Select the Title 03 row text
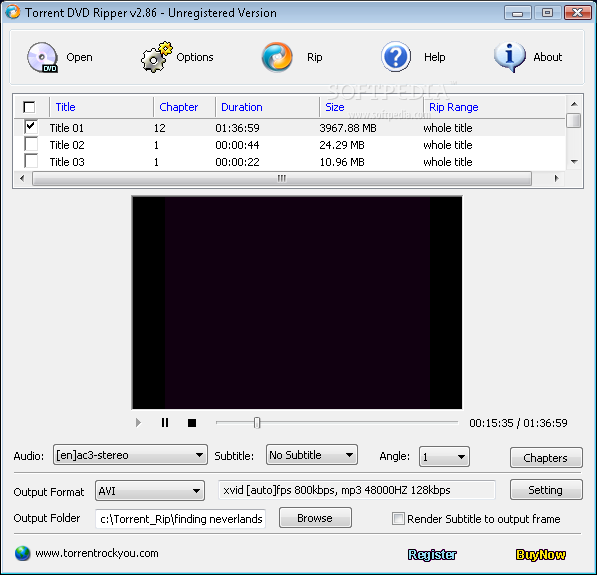 coord(67,162)
